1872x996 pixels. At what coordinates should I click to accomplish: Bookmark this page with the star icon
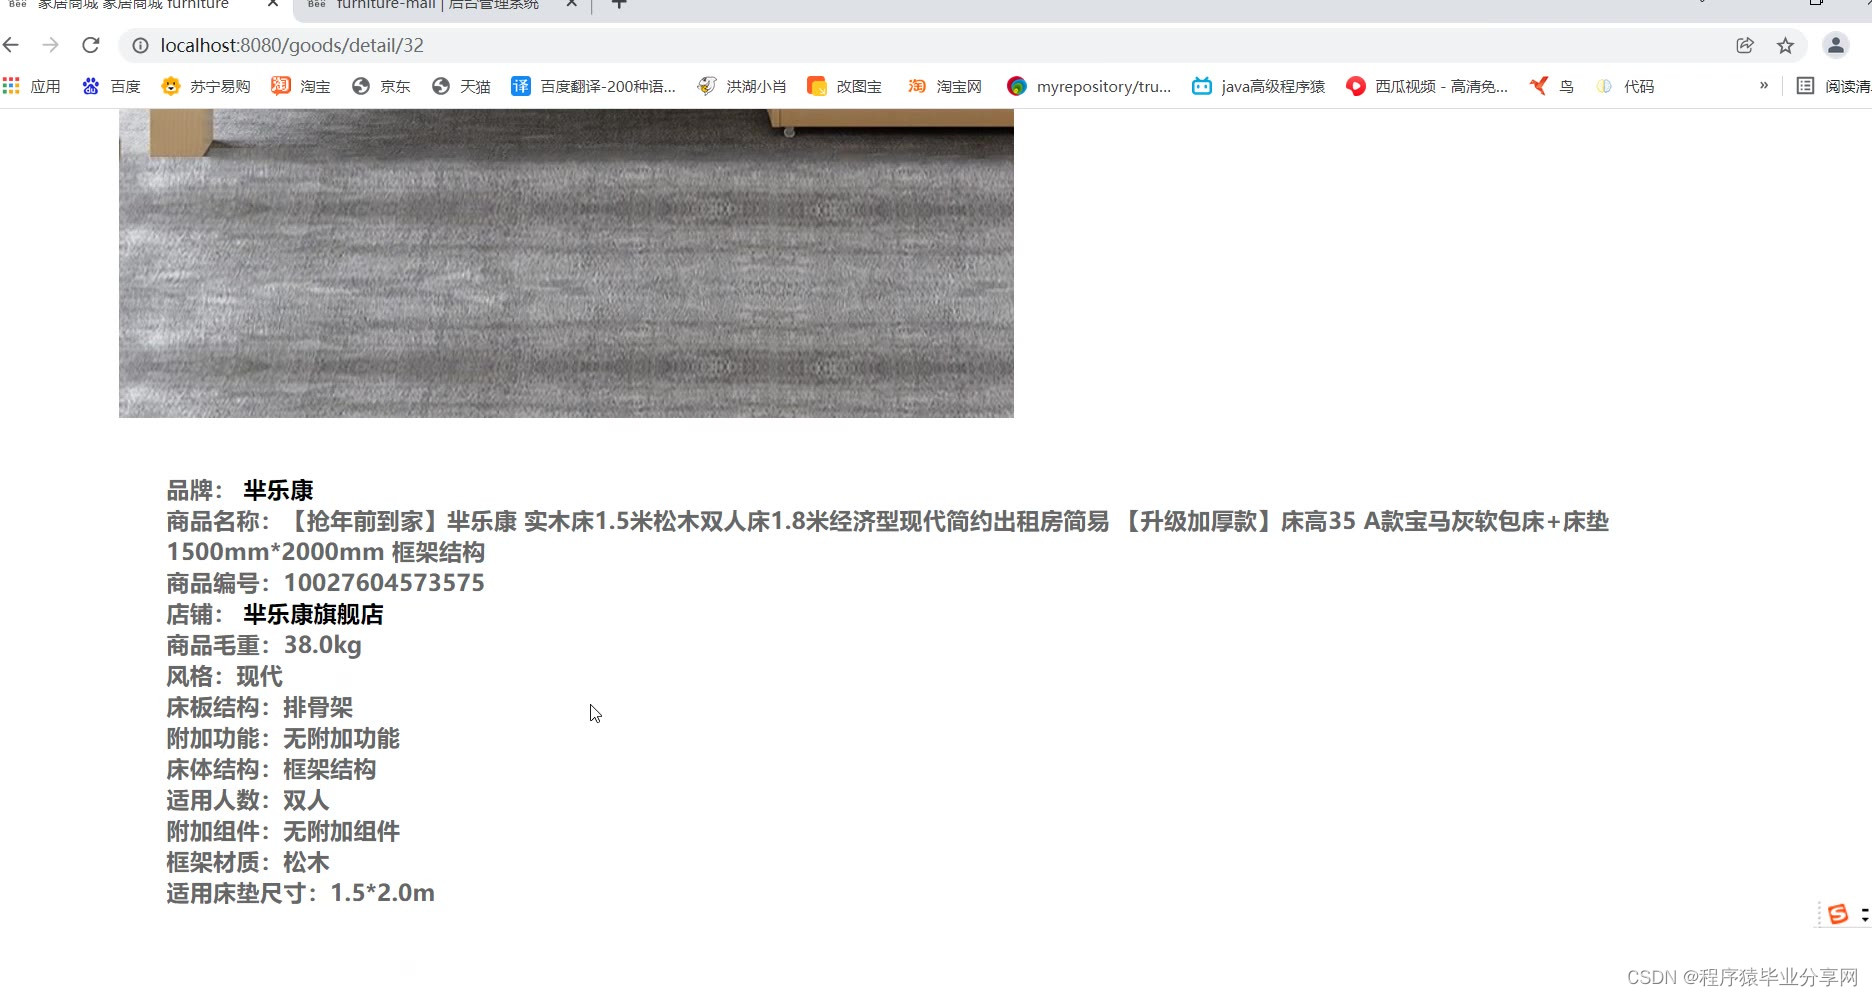pyautogui.click(x=1785, y=45)
